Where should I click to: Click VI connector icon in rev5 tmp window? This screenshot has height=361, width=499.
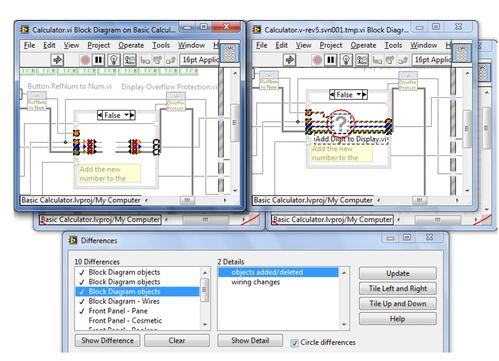pos(462,53)
